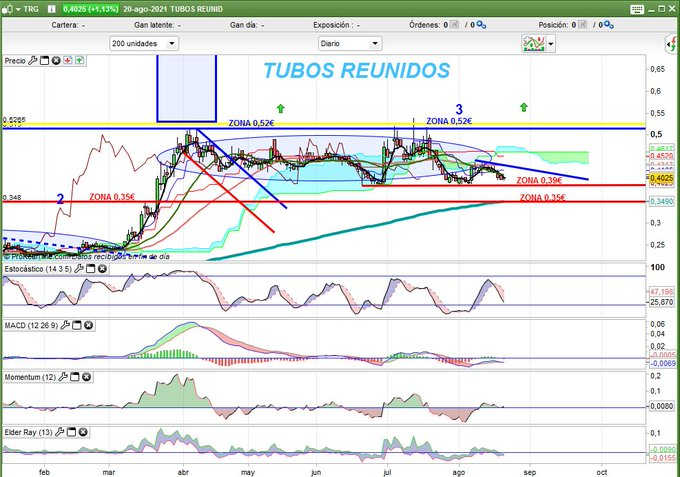Open the on-screen keyboard shortcuts icon

(637, 9)
